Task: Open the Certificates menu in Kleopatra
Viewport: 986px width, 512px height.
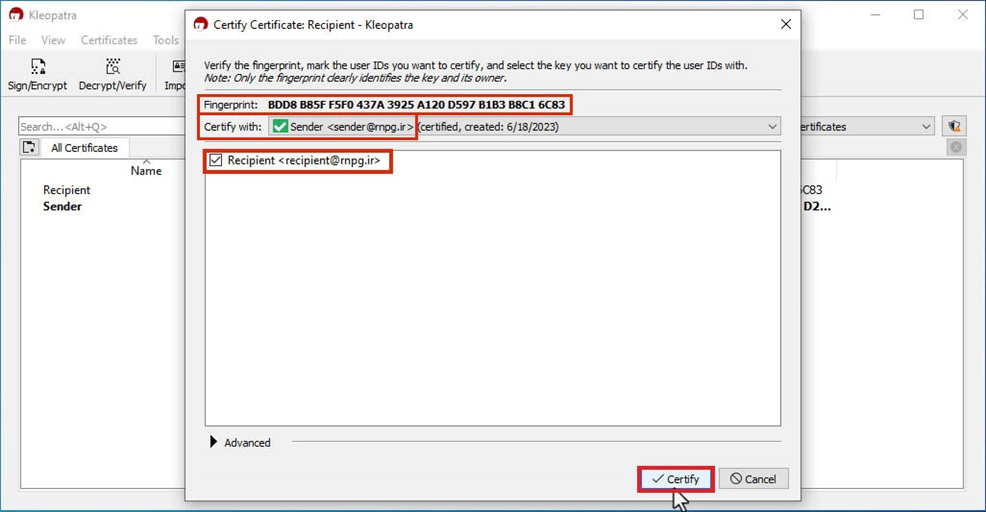Action: click(109, 40)
